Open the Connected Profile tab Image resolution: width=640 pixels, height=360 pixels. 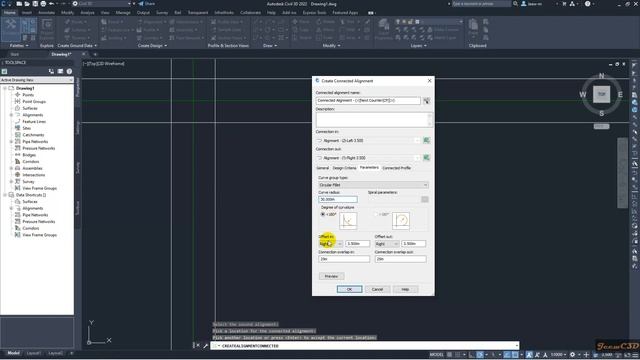point(396,168)
